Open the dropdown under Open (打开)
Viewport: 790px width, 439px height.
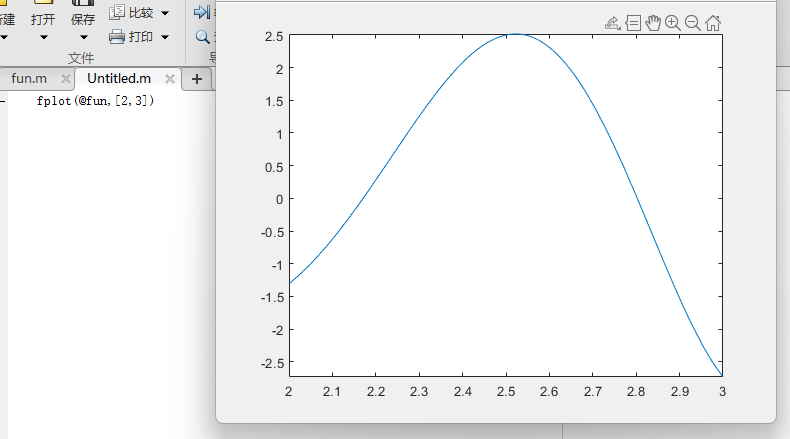tap(43, 37)
